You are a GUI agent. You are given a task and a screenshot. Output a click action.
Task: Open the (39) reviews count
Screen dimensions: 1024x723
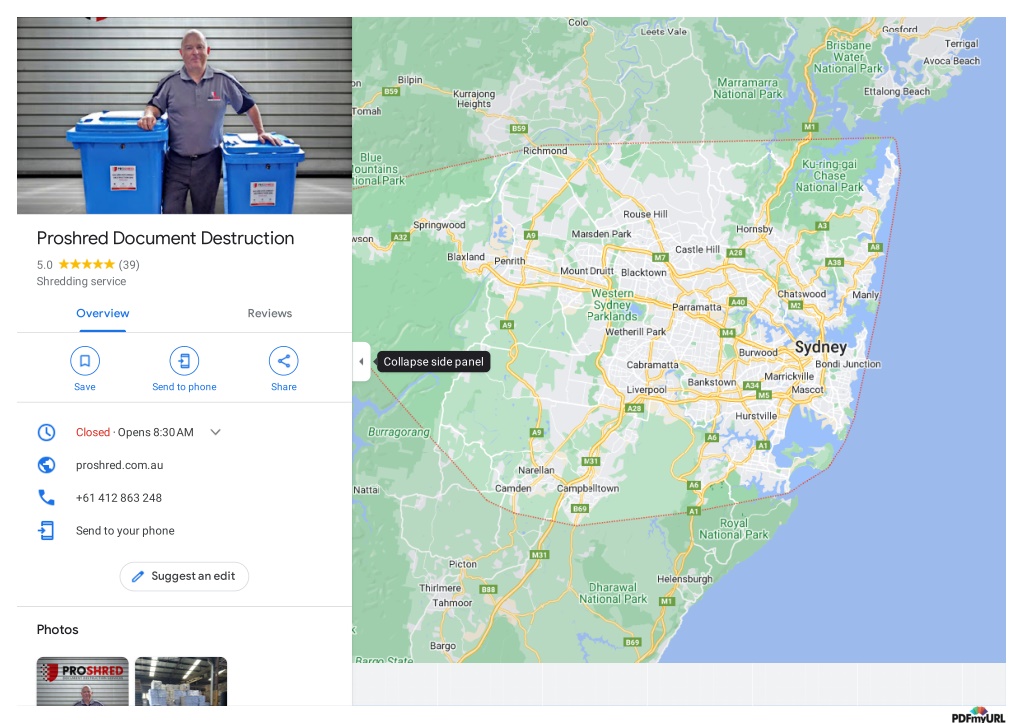(x=129, y=265)
